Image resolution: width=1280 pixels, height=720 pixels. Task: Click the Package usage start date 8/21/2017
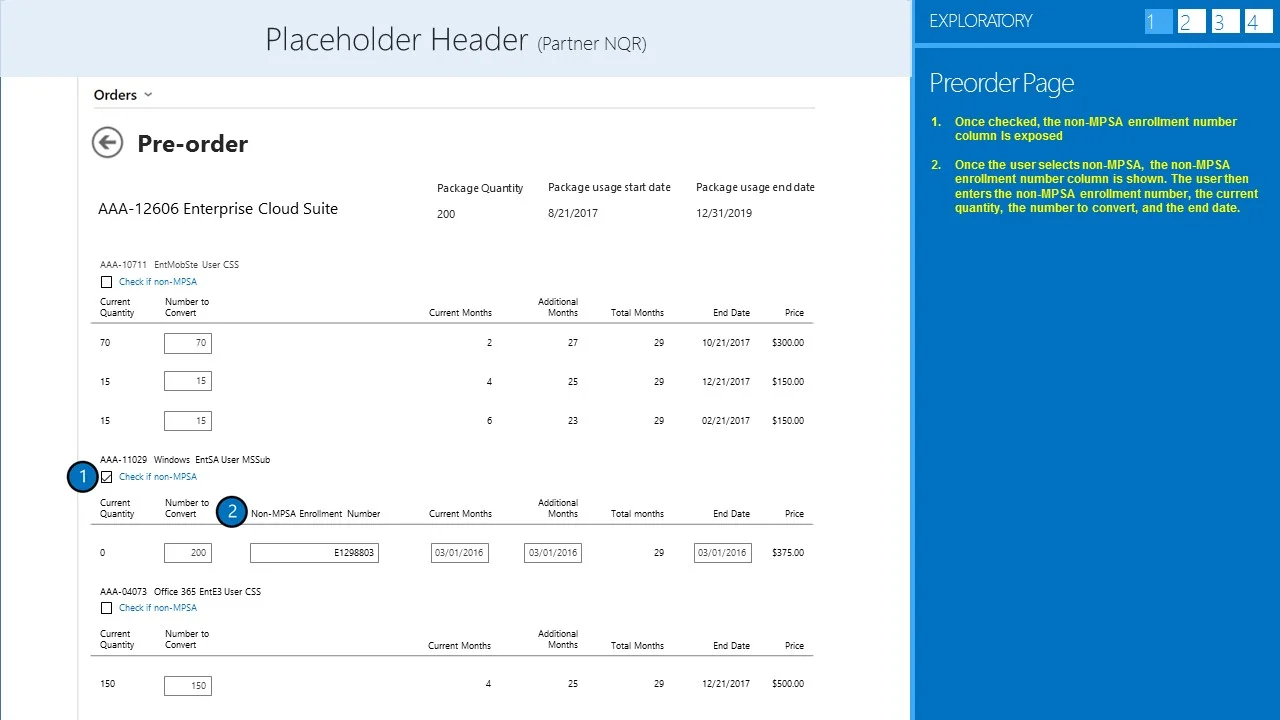573,213
